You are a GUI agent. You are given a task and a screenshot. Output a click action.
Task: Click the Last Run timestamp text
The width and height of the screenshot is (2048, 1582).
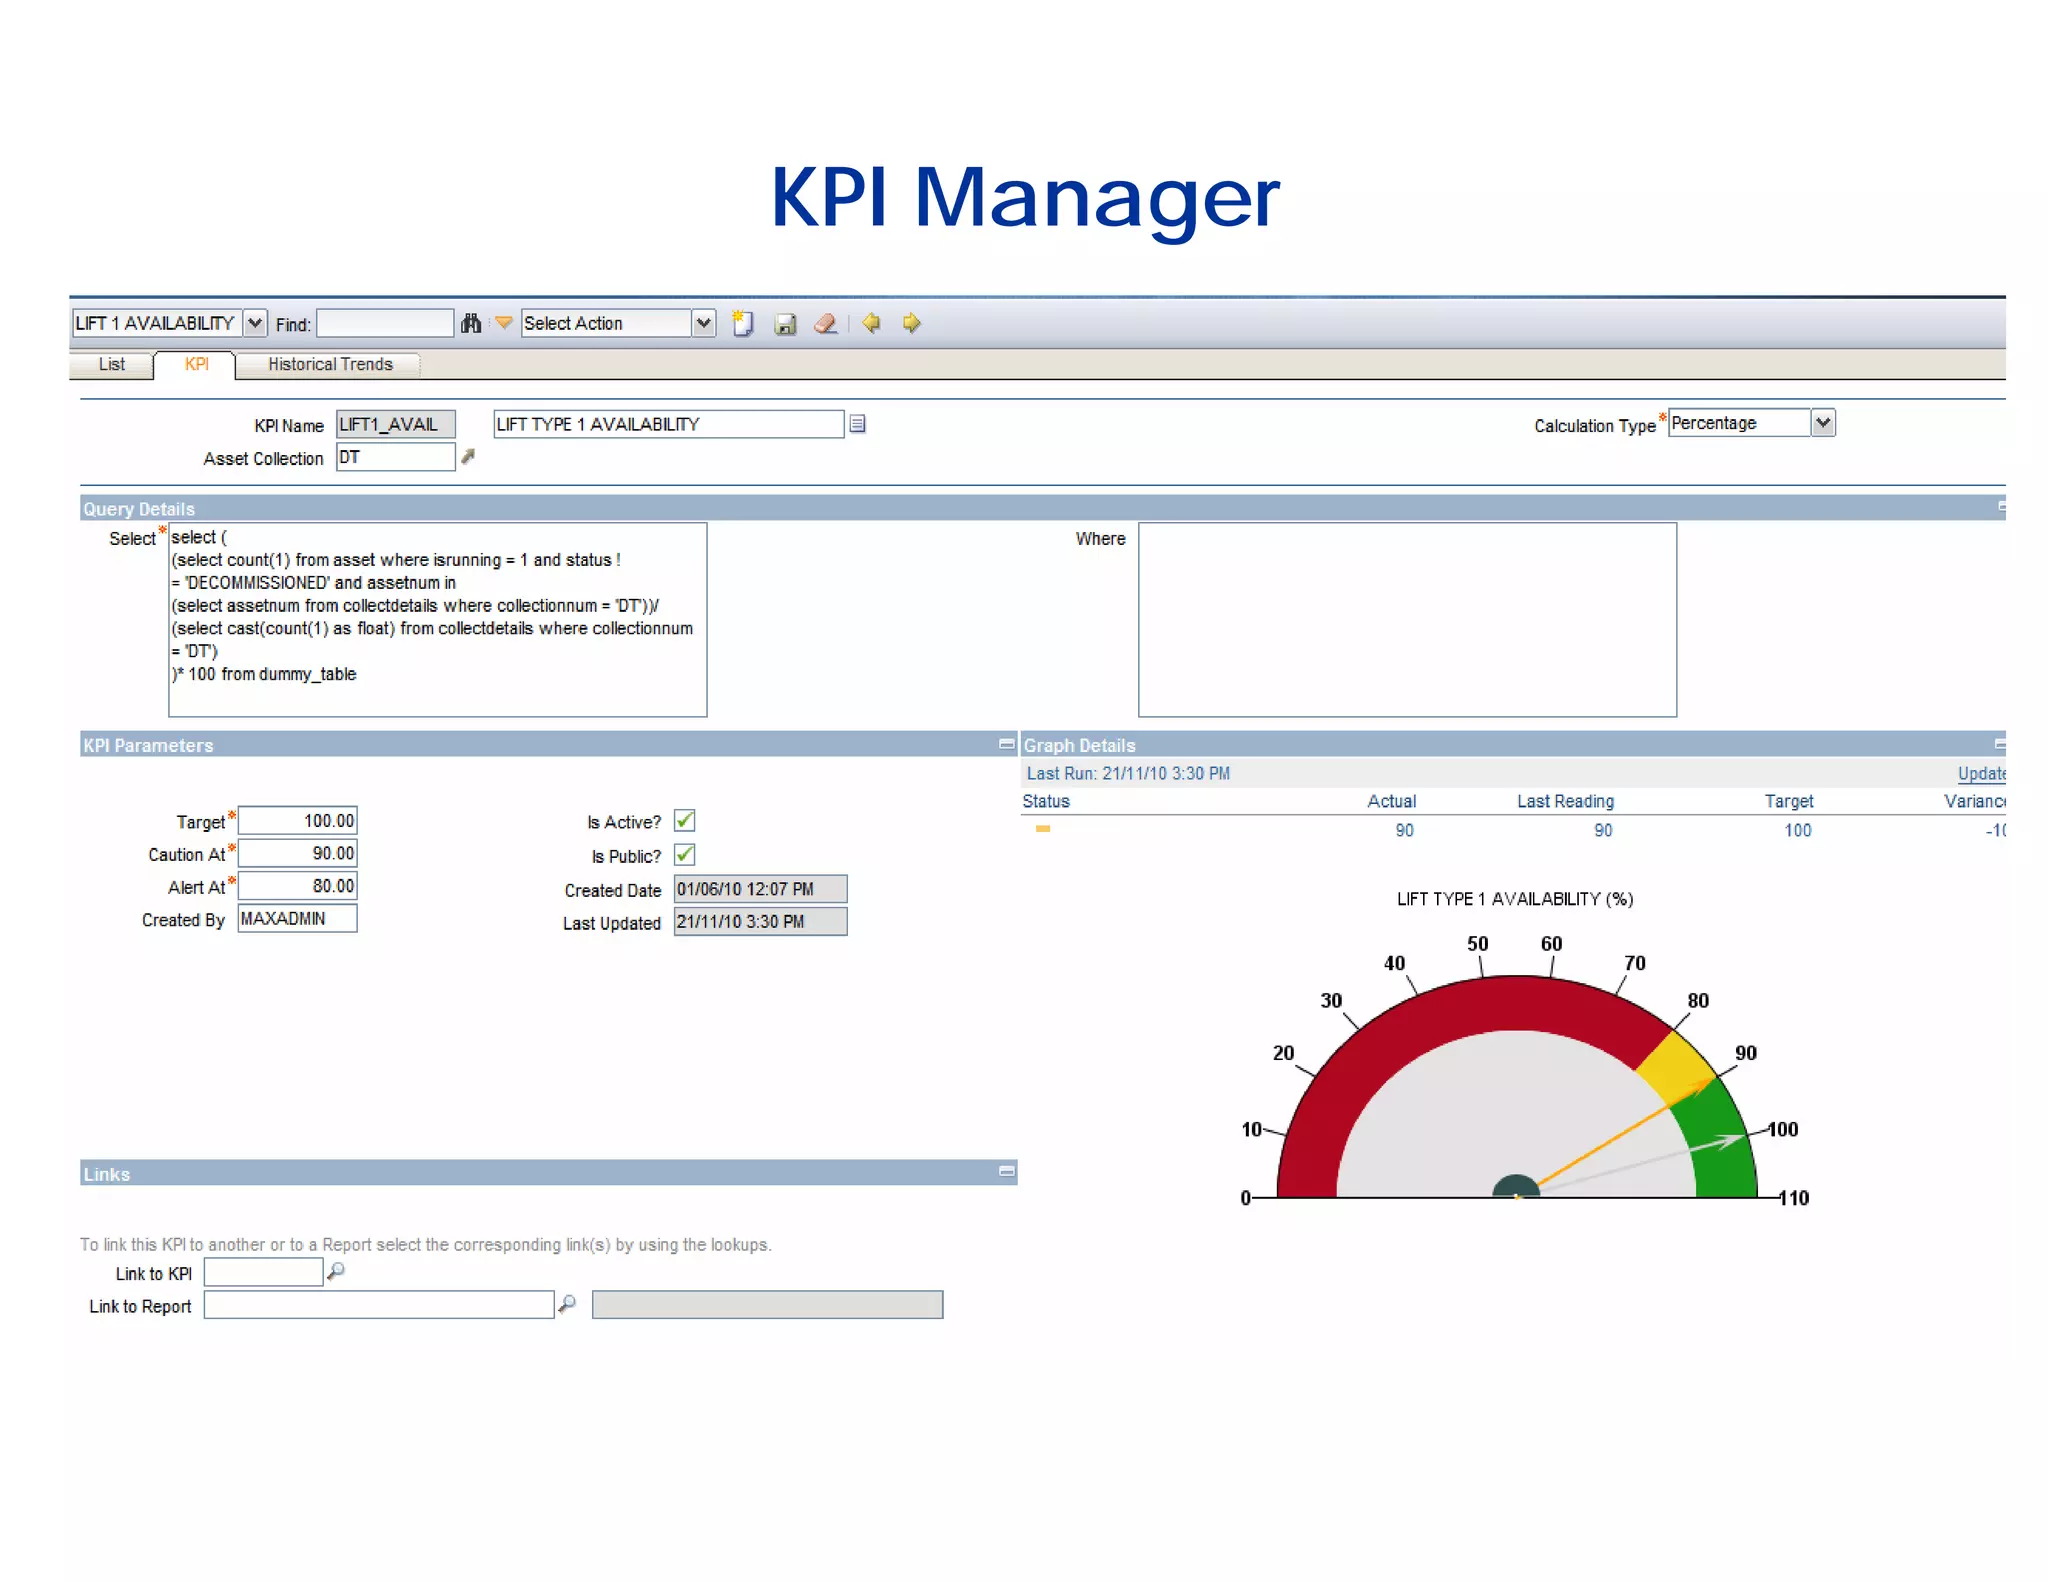pyautogui.click(x=1128, y=774)
